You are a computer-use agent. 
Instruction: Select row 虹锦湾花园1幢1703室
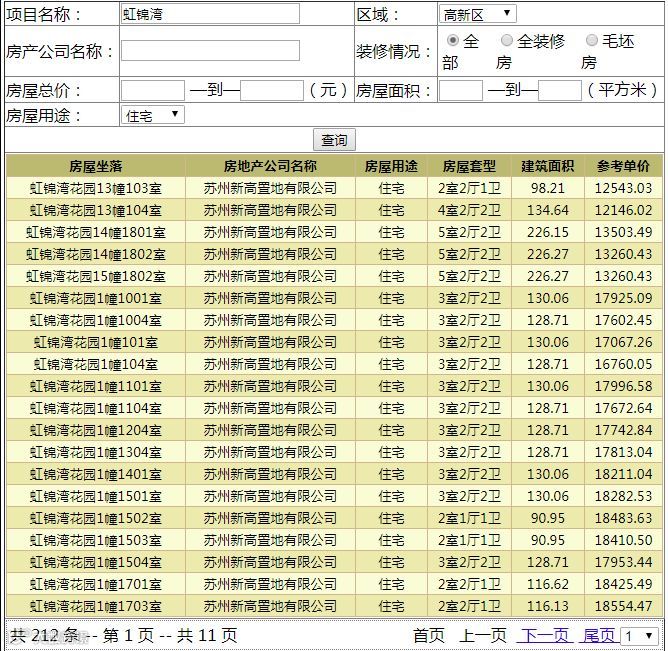point(334,606)
